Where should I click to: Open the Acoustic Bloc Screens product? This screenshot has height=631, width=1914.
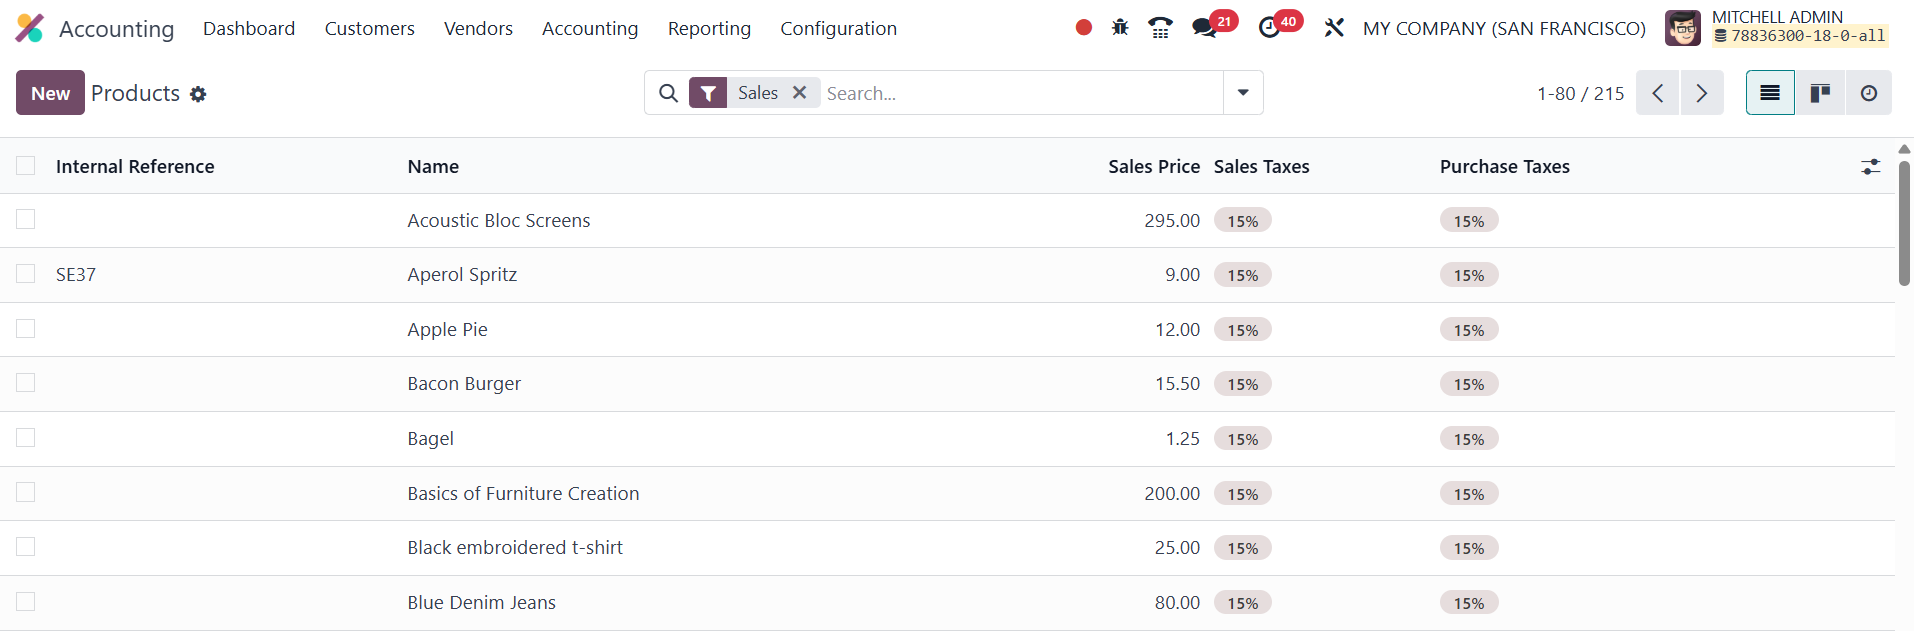498,221
